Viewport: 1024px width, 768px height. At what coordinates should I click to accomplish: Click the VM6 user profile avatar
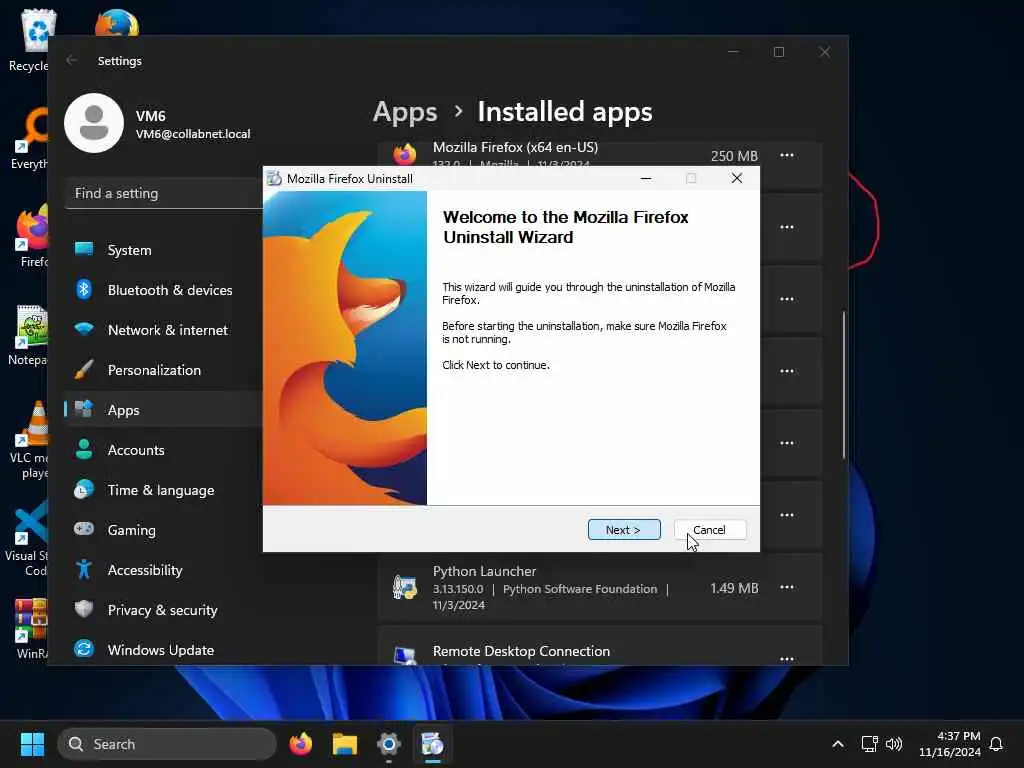[x=94, y=123]
